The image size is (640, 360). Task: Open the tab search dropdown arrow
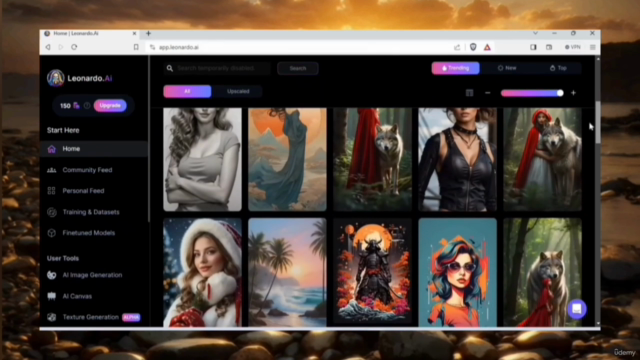pyautogui.click(x=536, y=33)
